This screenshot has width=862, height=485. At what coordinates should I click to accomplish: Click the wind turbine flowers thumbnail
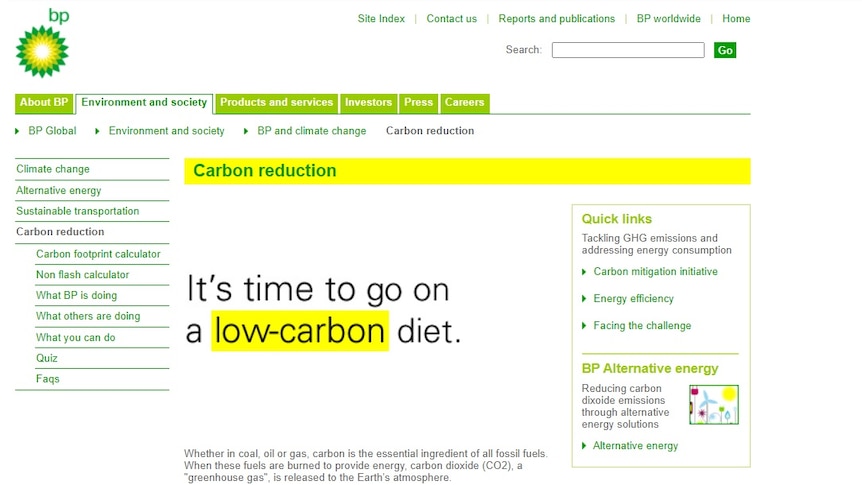[x=714, y=405]
